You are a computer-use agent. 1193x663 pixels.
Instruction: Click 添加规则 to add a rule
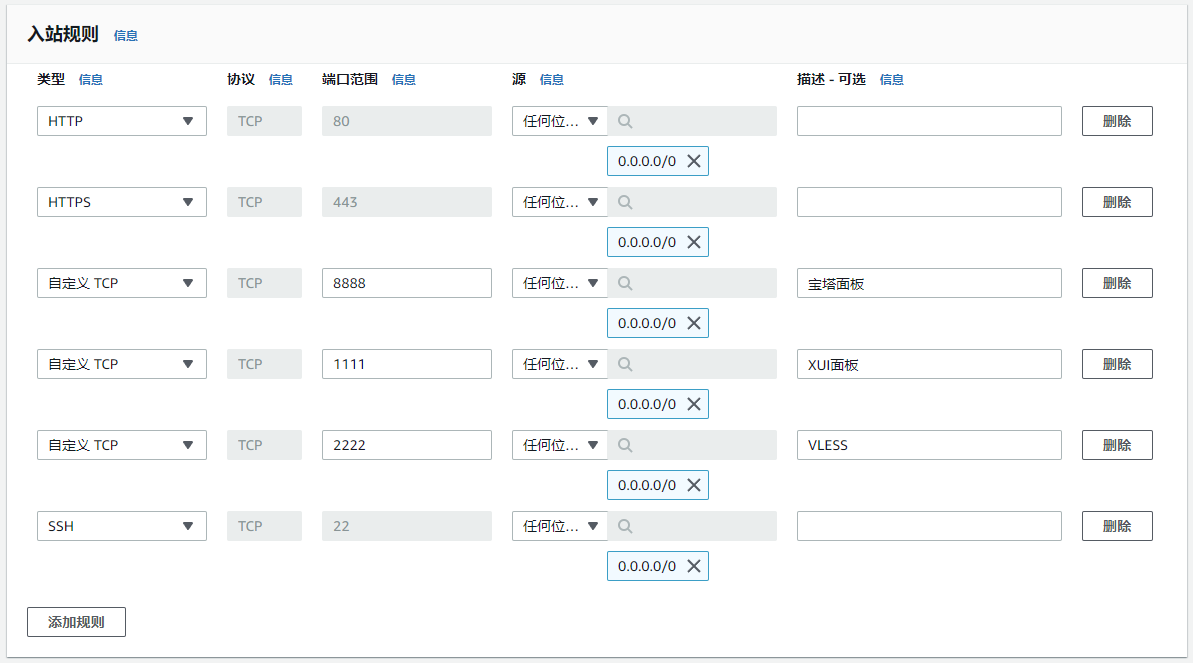[x=76, y=622]
